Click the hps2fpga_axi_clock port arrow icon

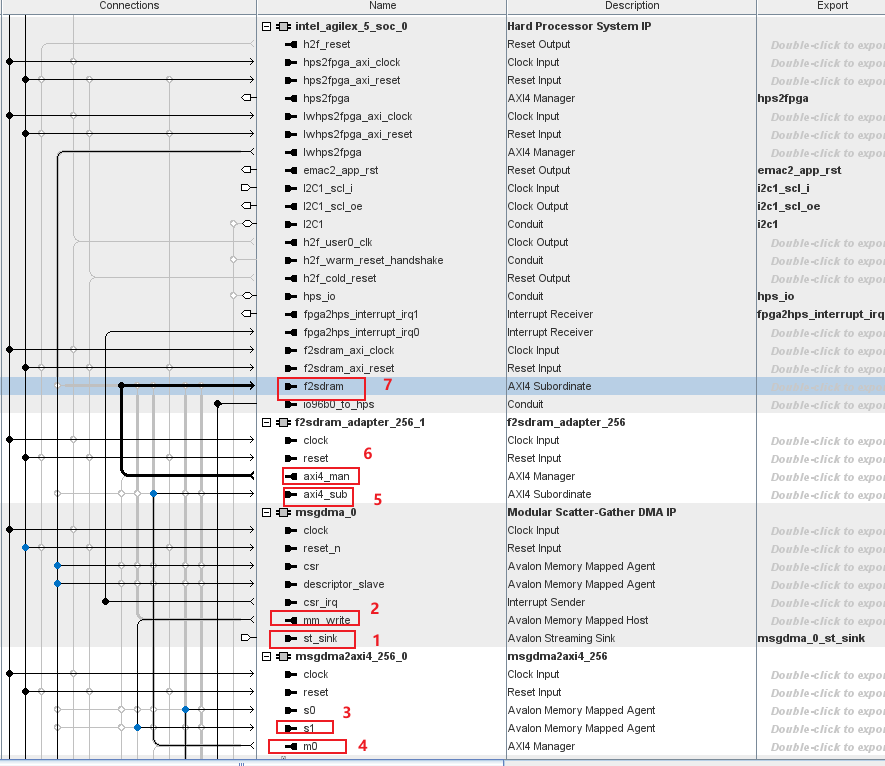pyautogui.click(x=291, y=63)
